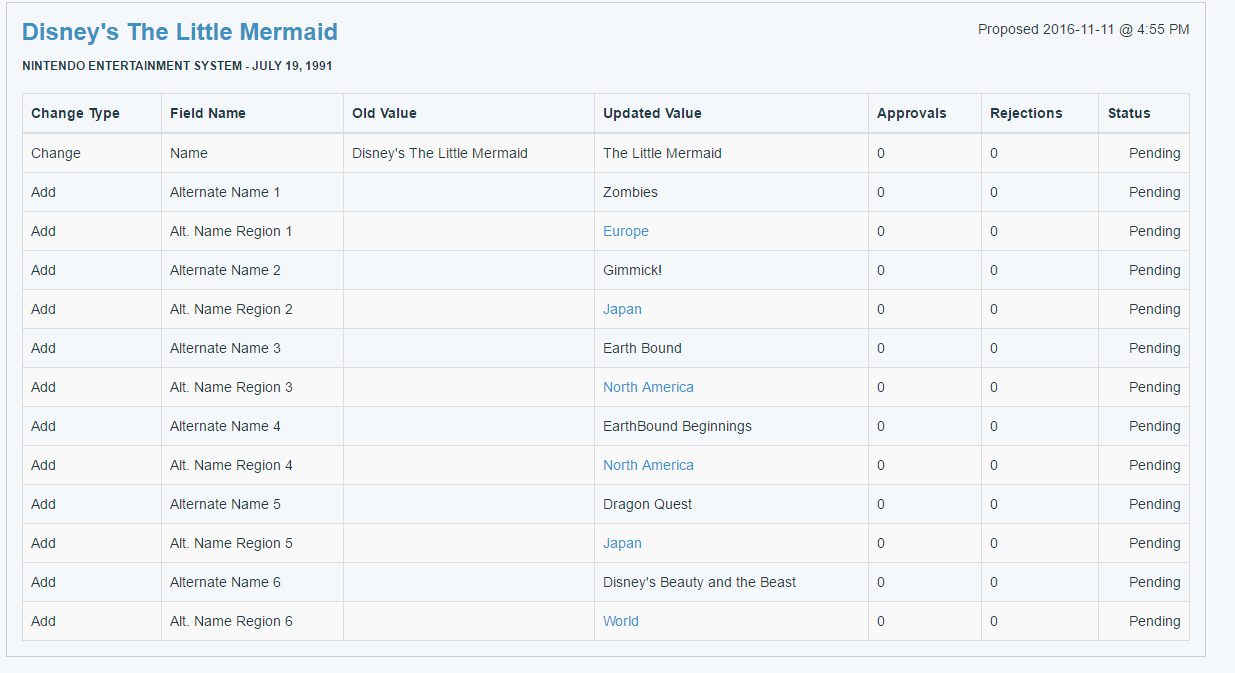Open the Japan link for Alt. Name Region 2
The image size is (1235, 673).
(622, 309)
